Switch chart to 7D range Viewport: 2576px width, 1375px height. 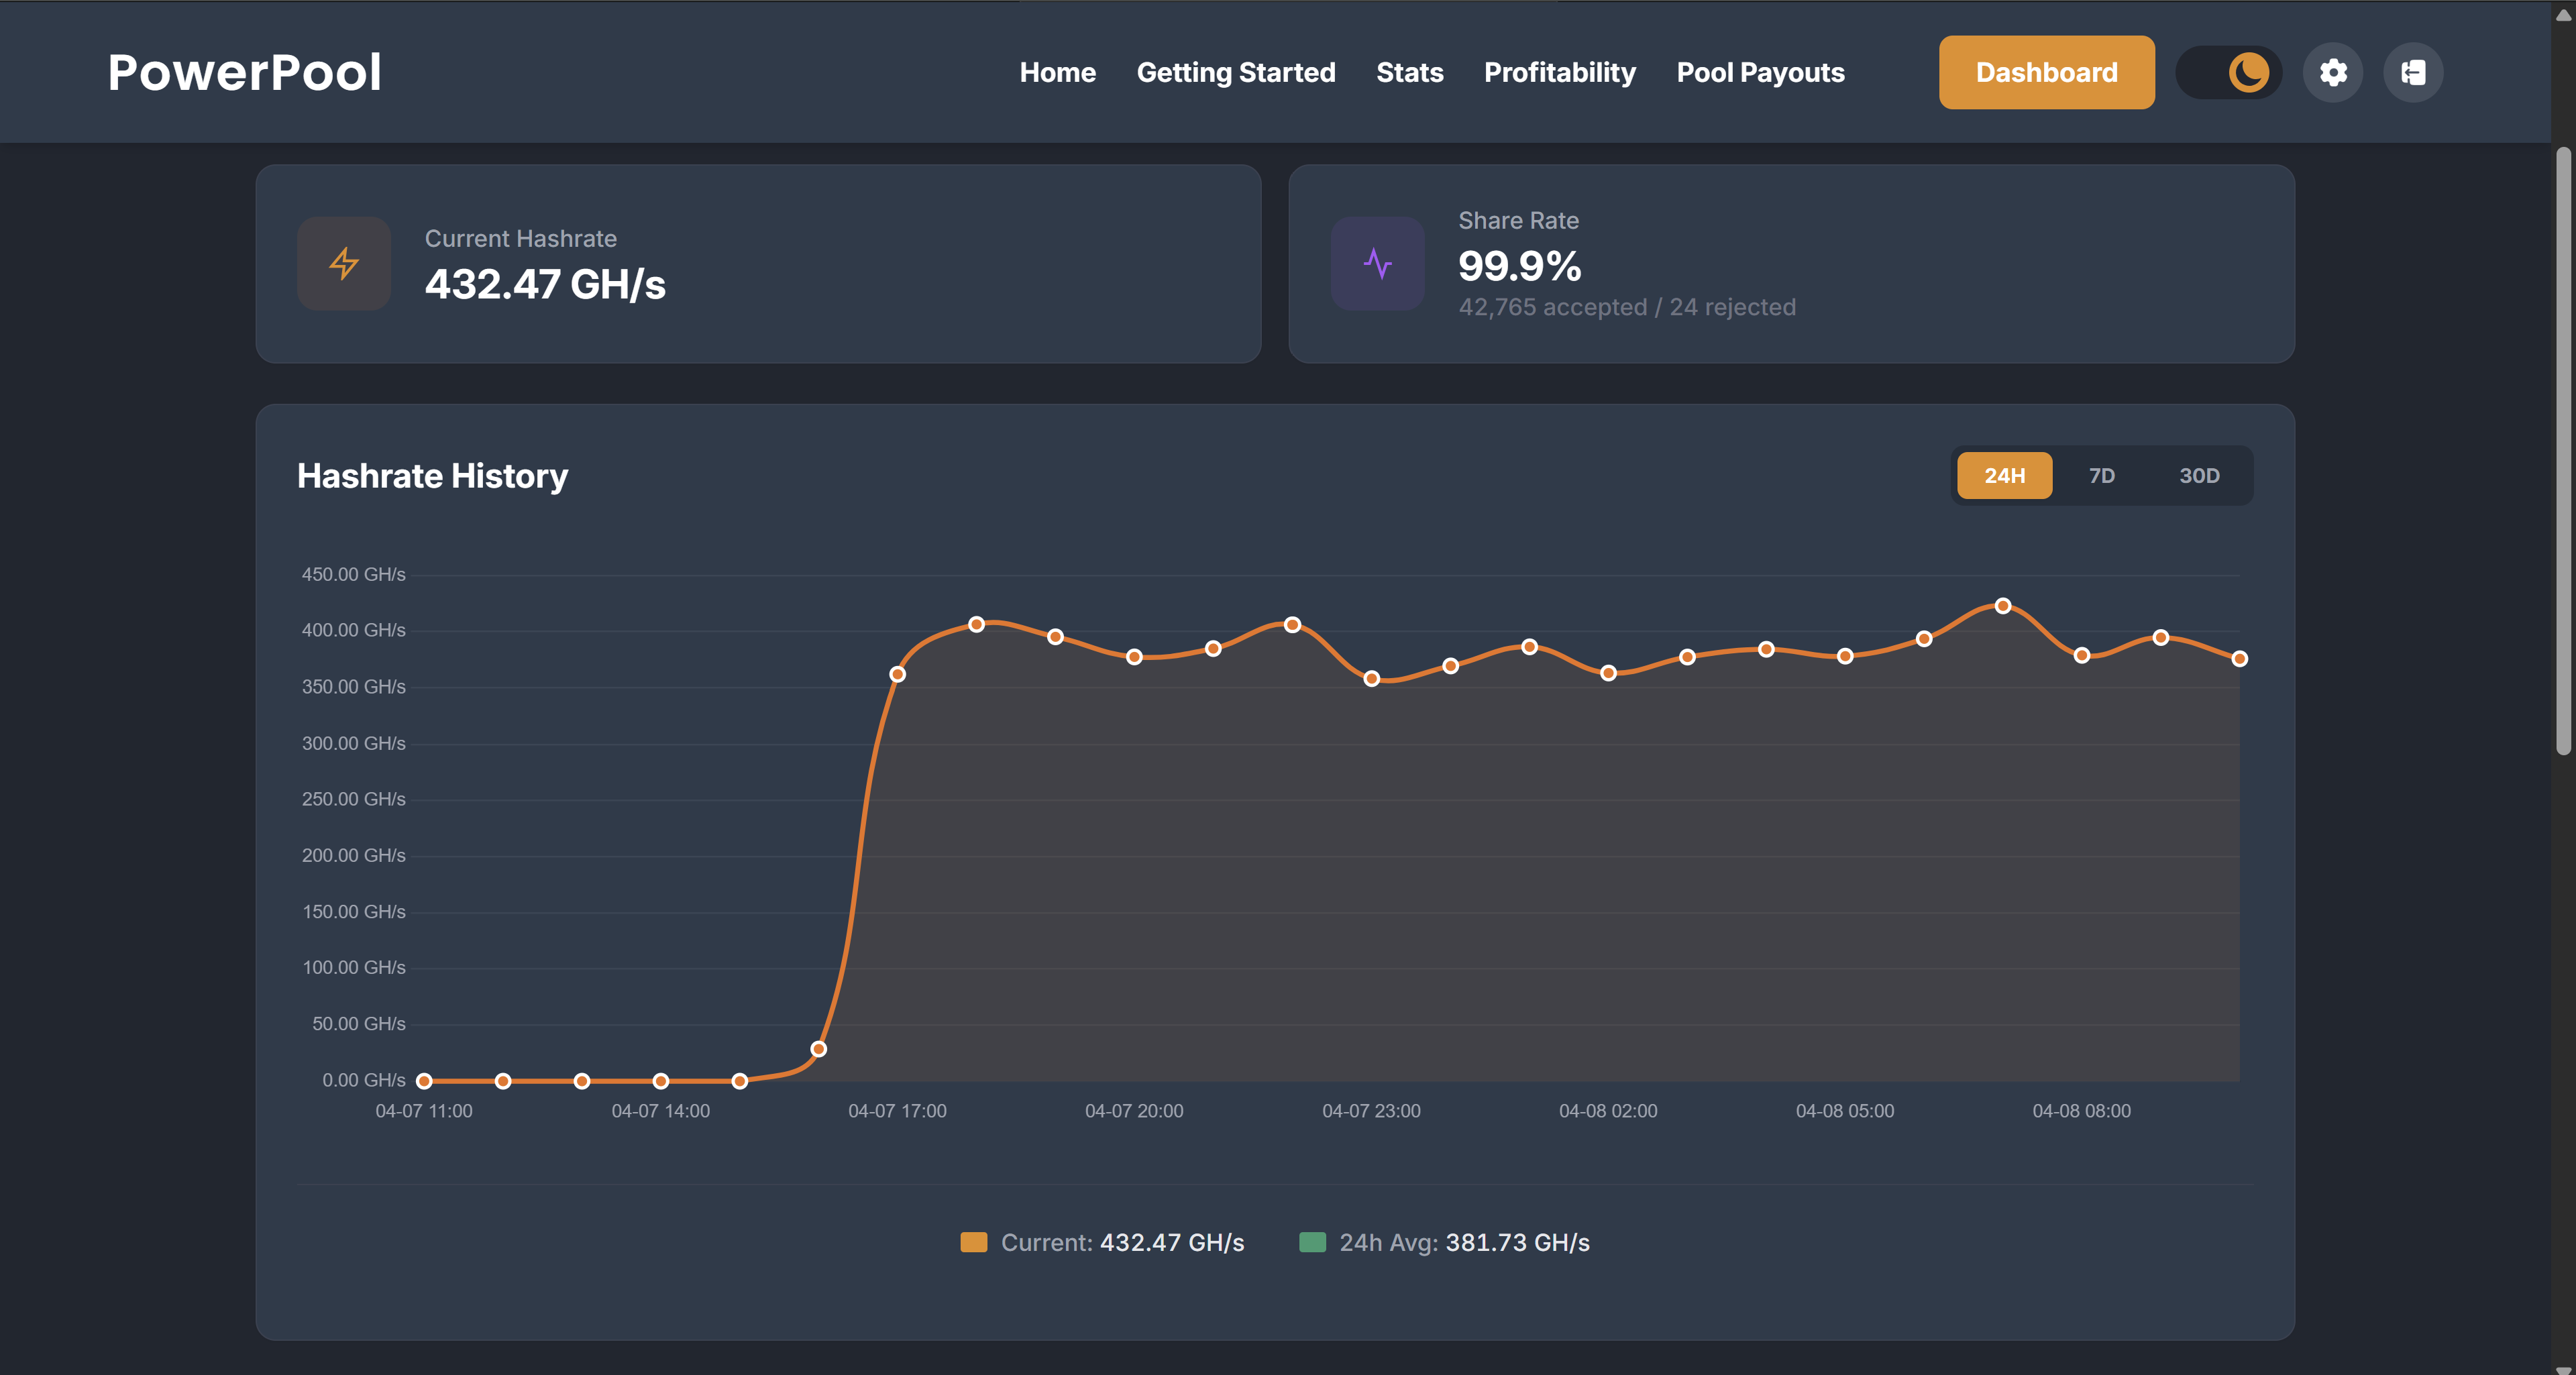2101,476
